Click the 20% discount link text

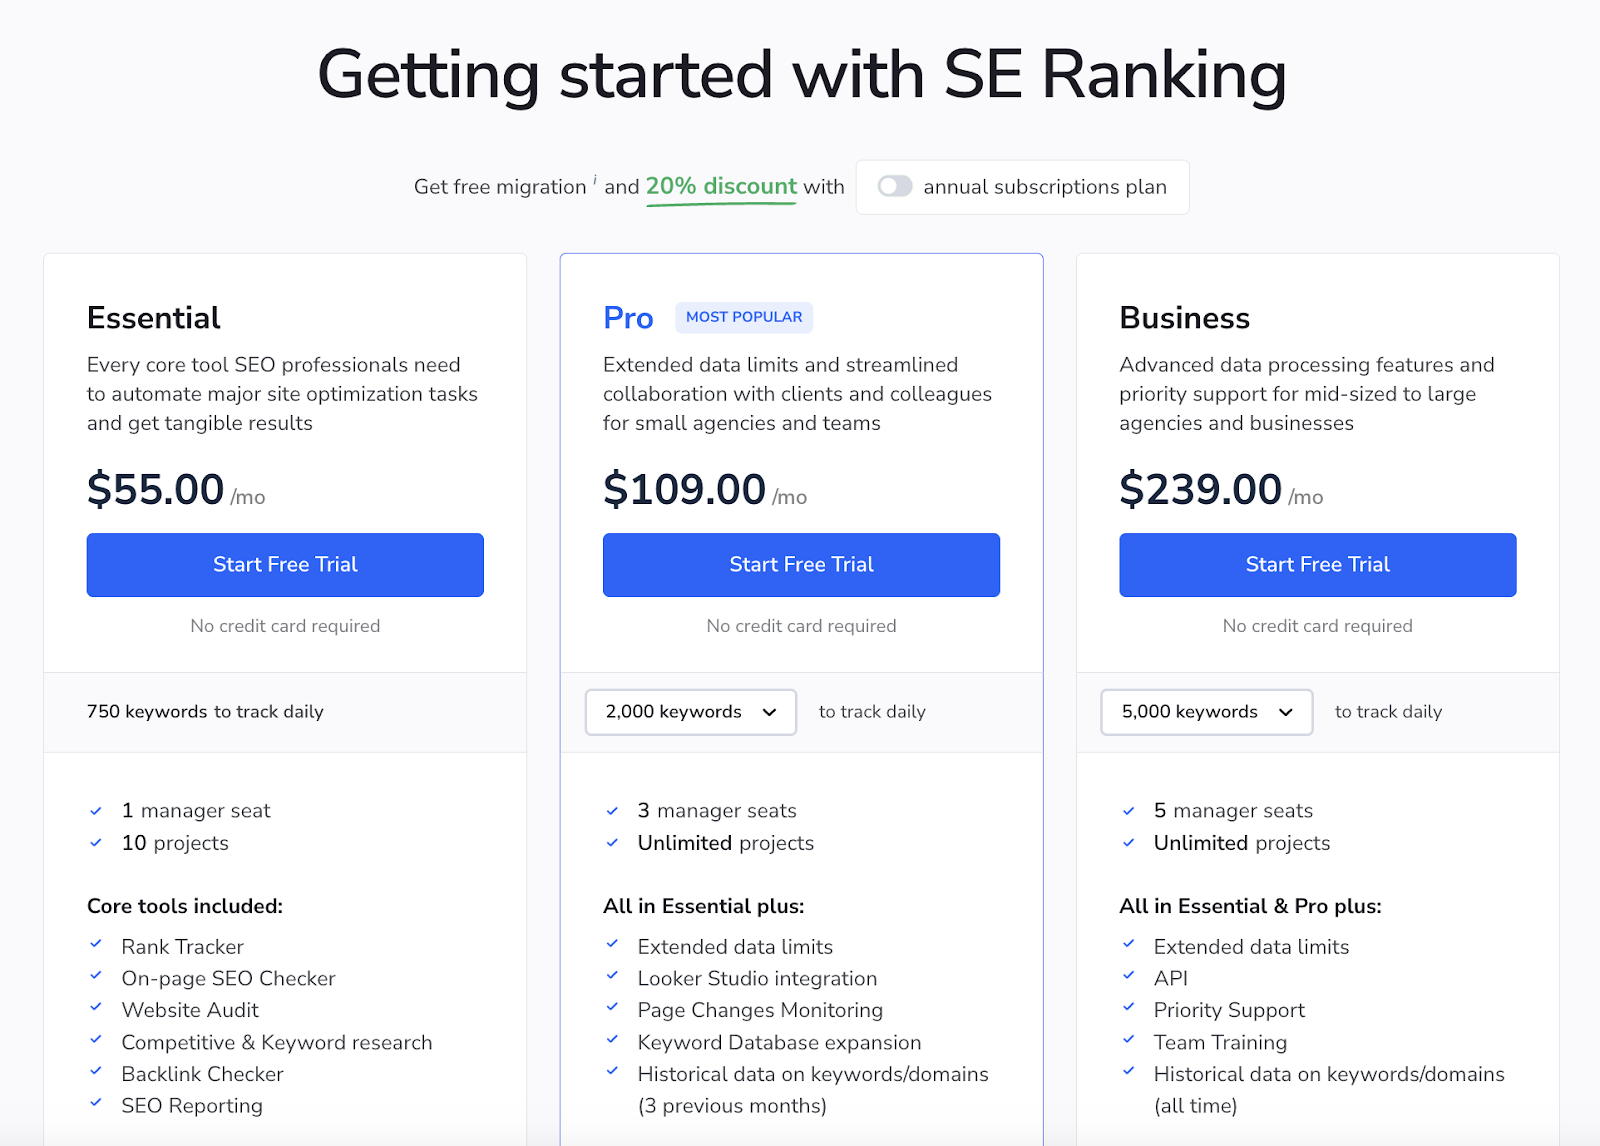(721, 186)
